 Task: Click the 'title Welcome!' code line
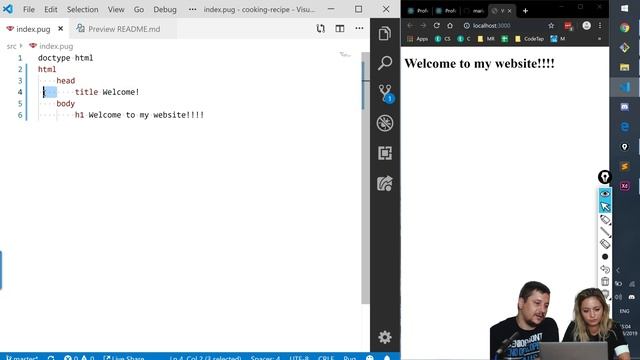[x=107, y=92]
